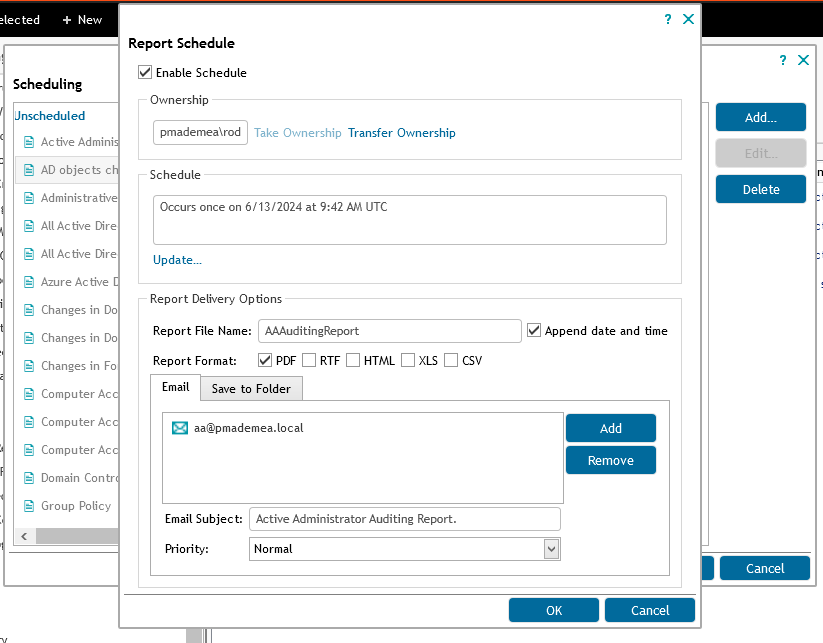This screenshot has width=823, height=643.
Task: Check HTML report format
Action: click(x=353, y=360)
